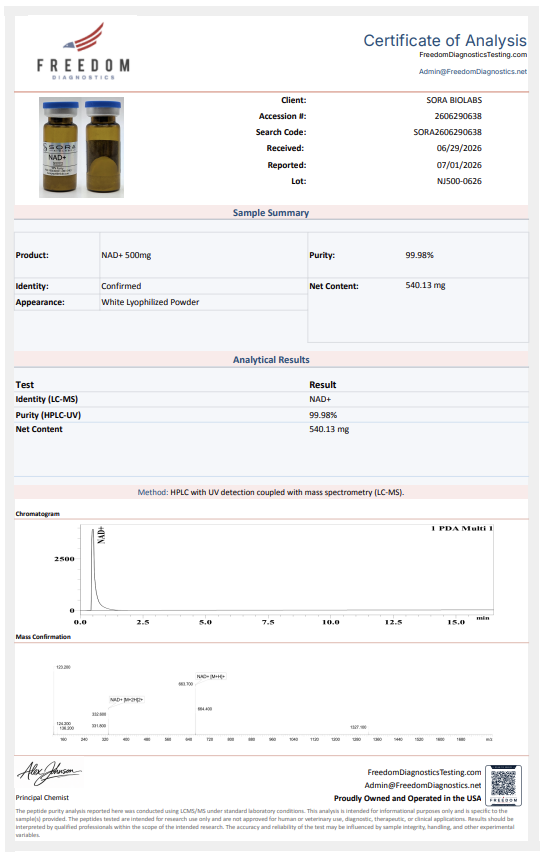545x856 pixels.
Task: Select the Search Code value SORA2606290638
Action: point(447,132)
